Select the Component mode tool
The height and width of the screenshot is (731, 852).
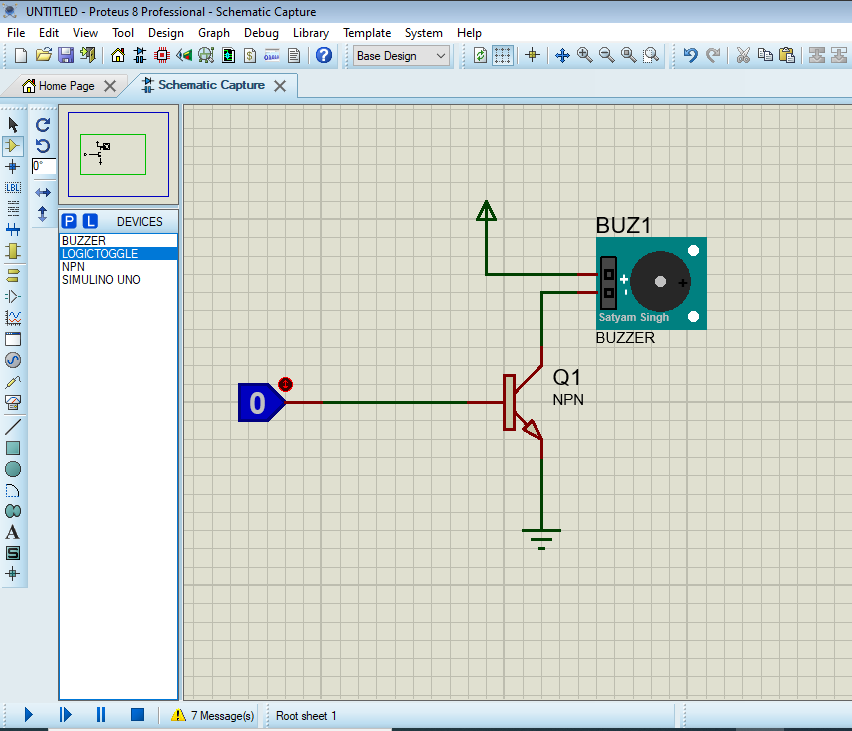[x=13, y=145]
